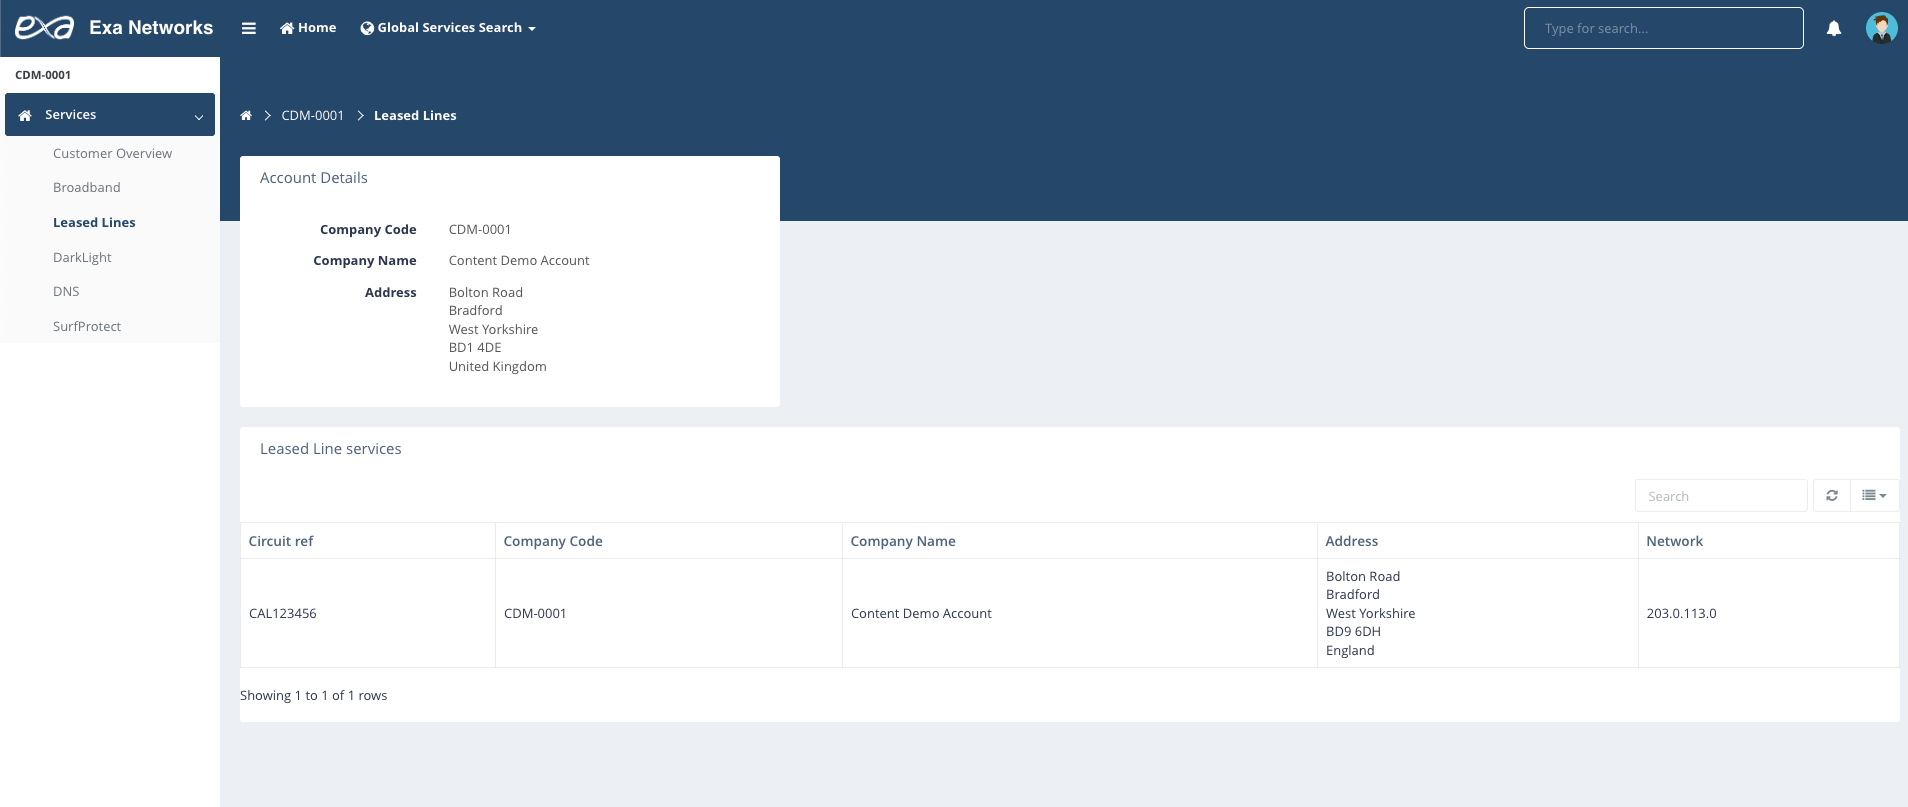Click the table Search input box
This screenshot has width=1908, height=807.
(x=1720, y=496)
